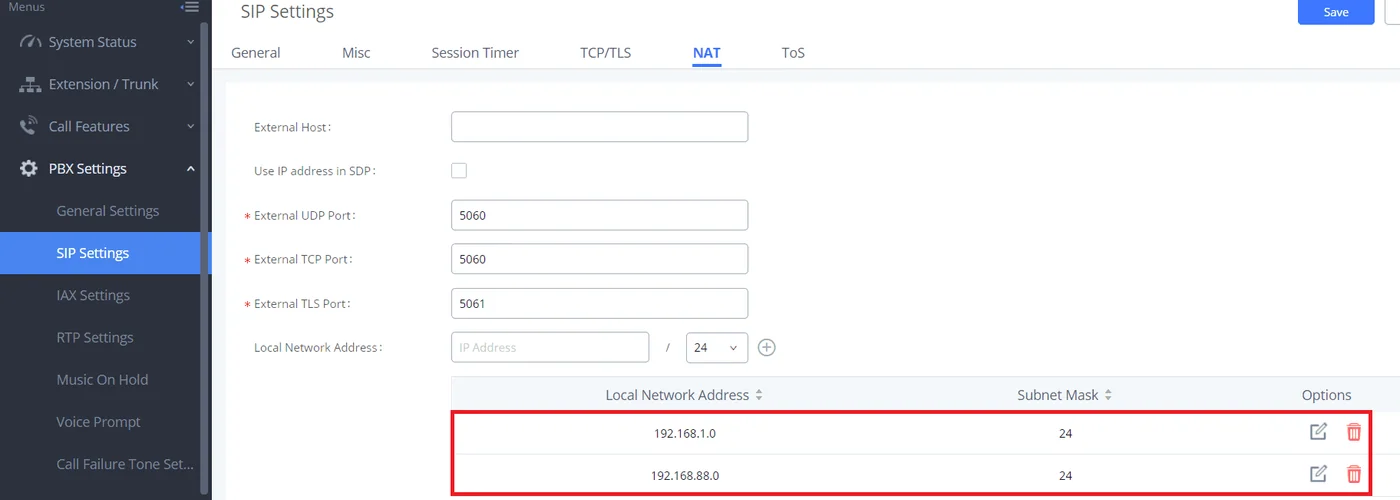Viewport: 1400px width, 500px height.
Task: Switch to the TCP/TLS tab
Action: [x=606, y=52]
